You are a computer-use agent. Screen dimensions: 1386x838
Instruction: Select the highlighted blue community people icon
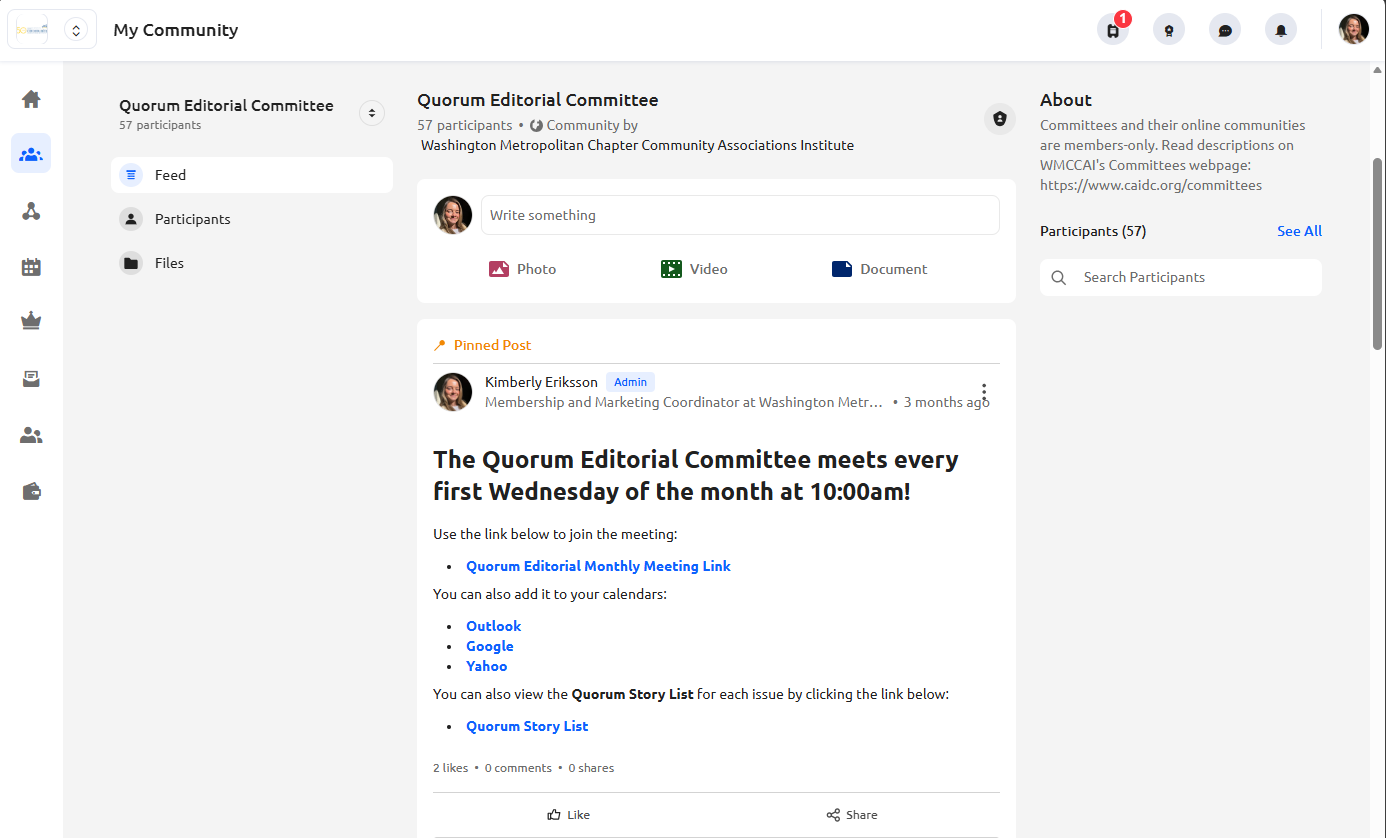pyautogui.click(x=31, y=154)
